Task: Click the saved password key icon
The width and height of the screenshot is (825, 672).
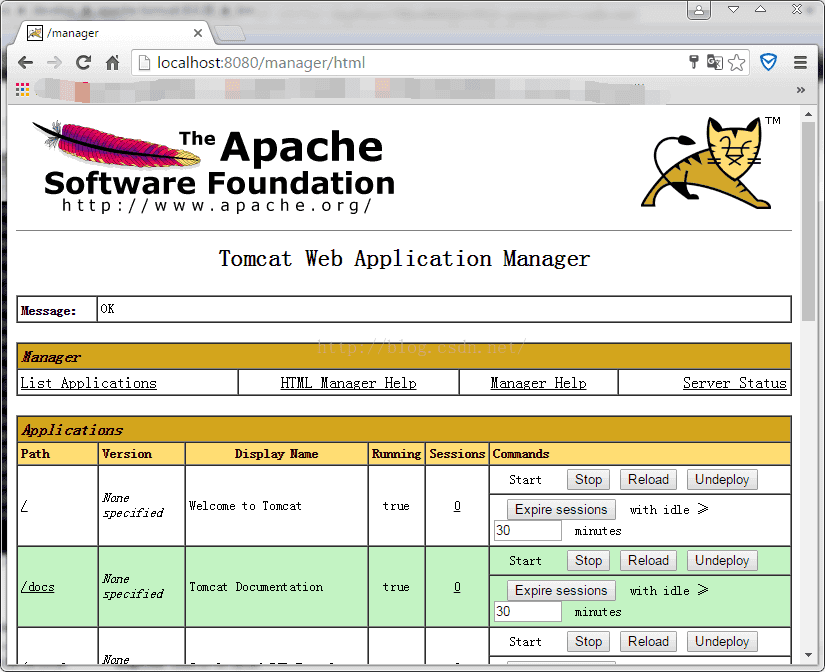Action: click(x=693, y=62)
